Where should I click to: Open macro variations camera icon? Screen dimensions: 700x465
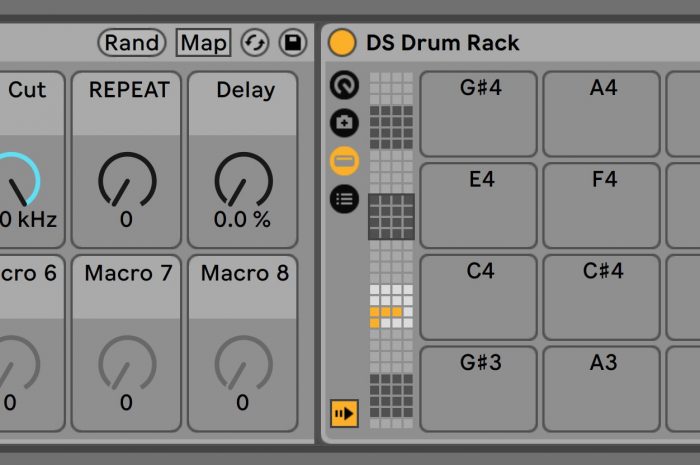click(344, 122)
